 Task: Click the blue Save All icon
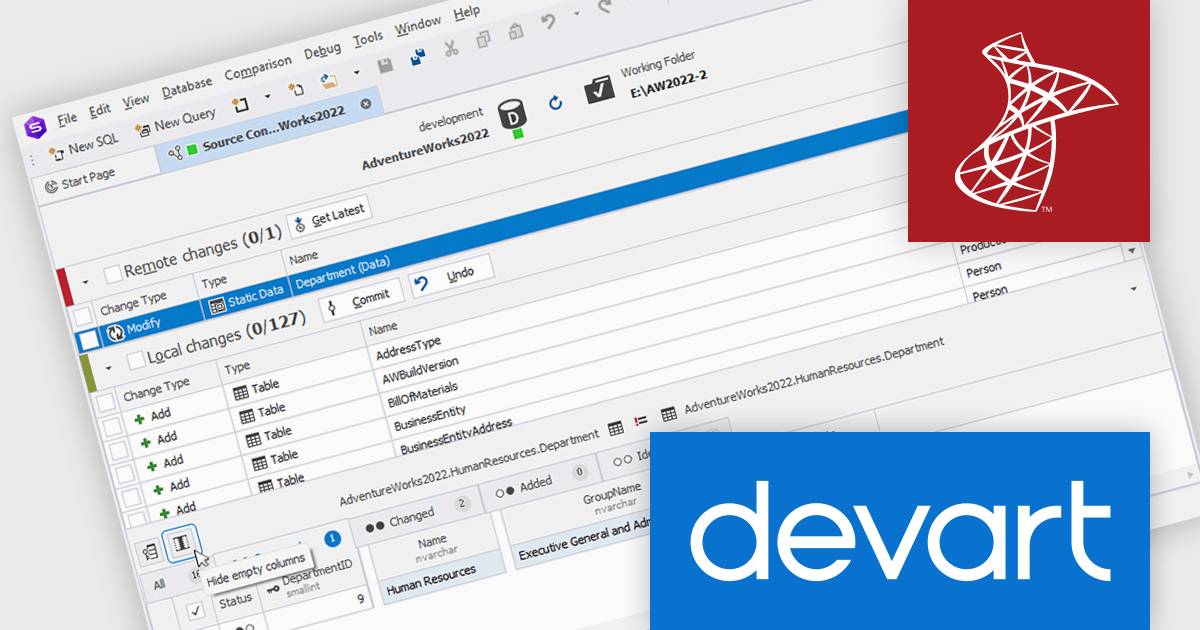click(x=418, y=56)
